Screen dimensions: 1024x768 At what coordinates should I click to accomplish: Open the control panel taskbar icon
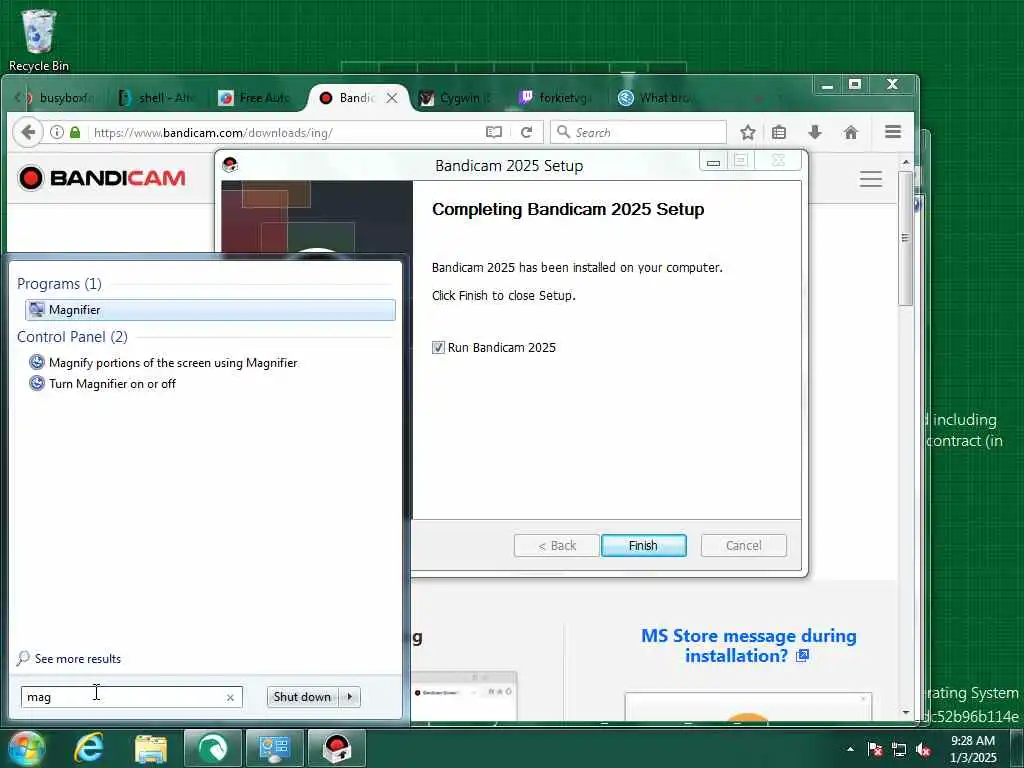274,748
